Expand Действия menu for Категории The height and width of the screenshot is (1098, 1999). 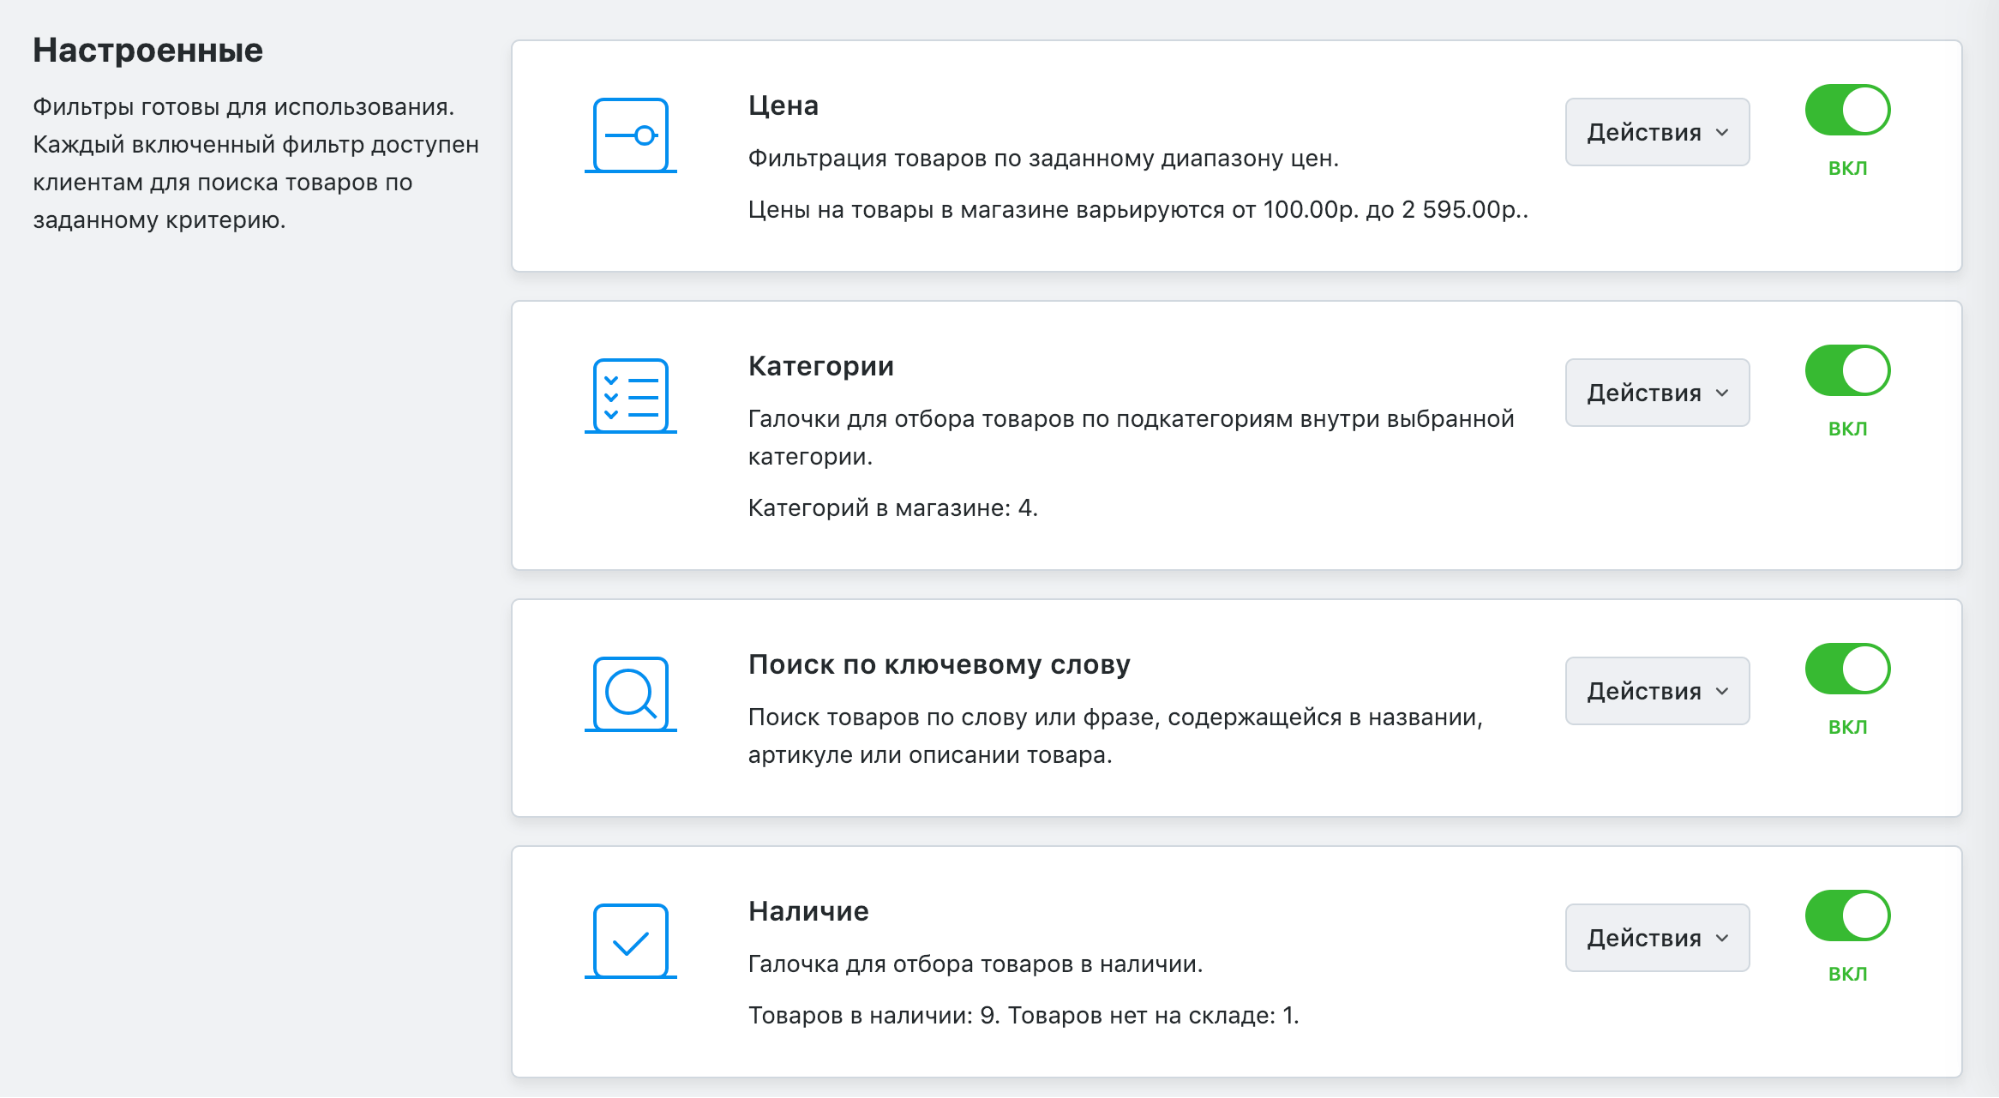click(x=1657, y=393)
